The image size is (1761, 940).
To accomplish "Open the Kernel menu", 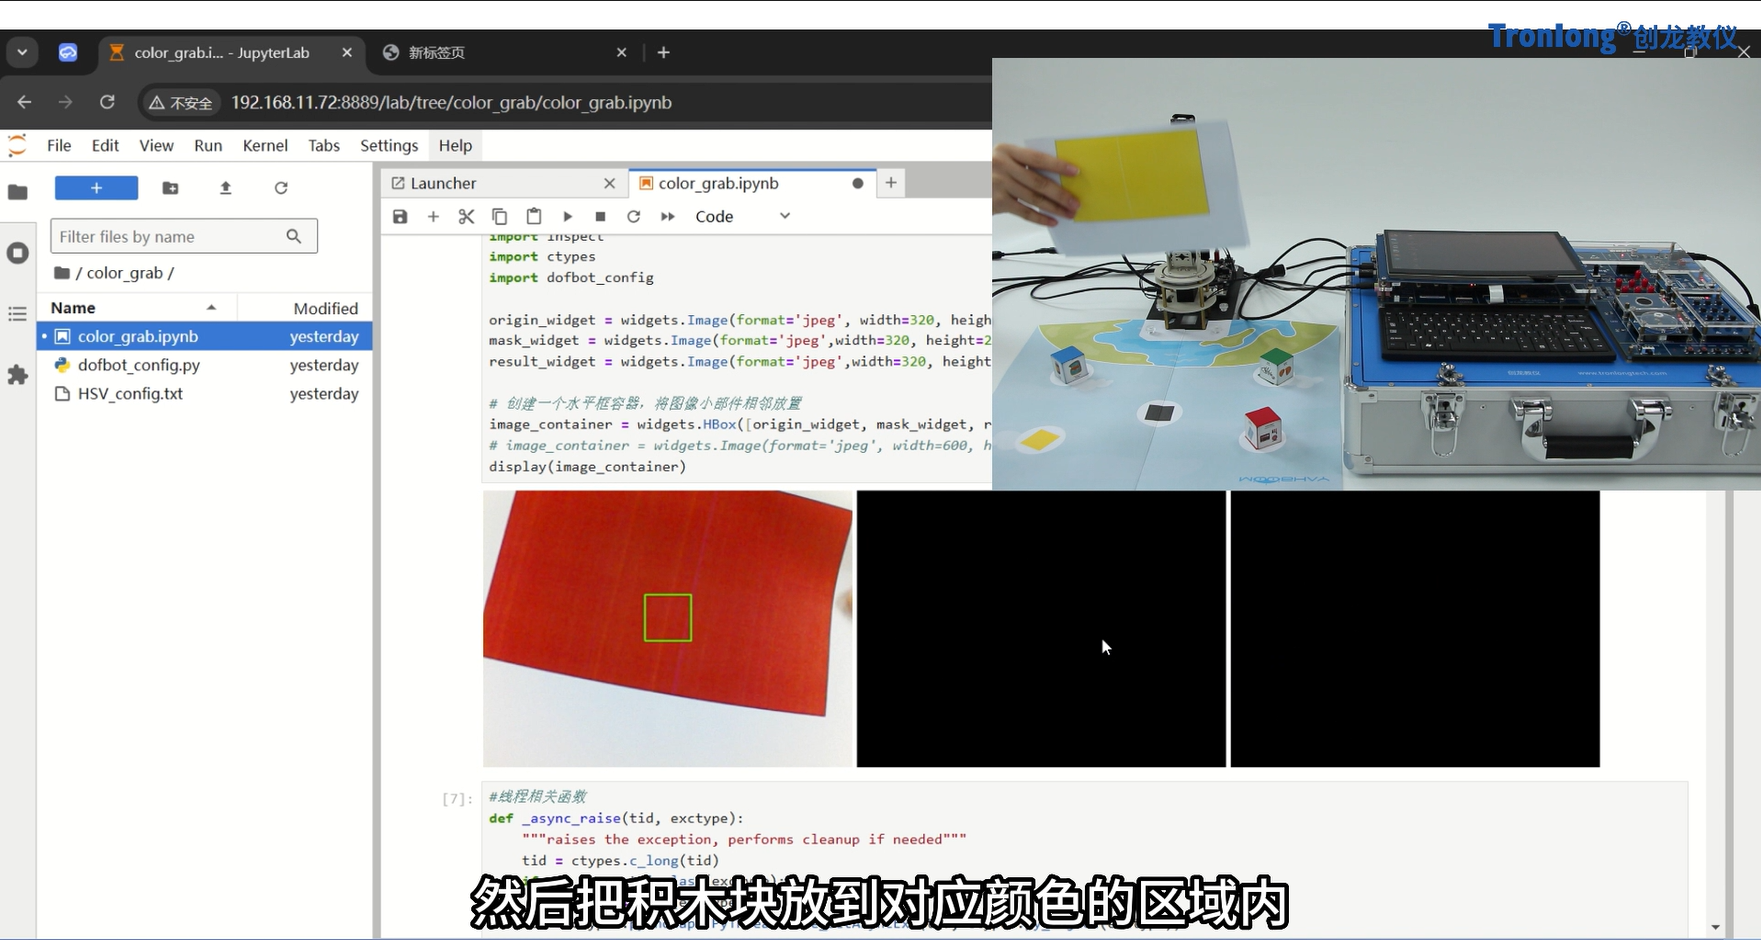I will (x=265, y=145).
